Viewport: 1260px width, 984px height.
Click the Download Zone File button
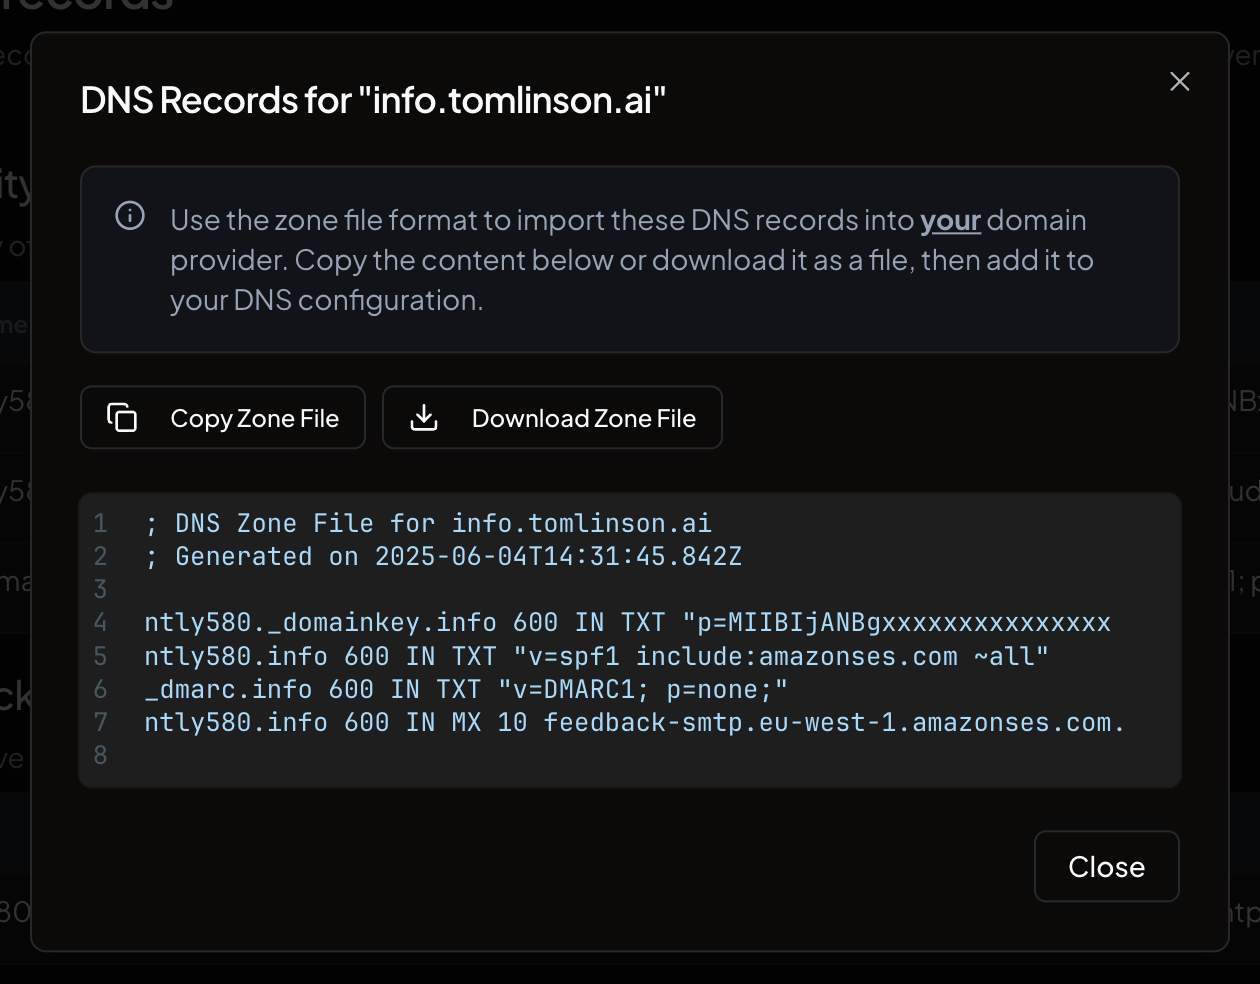(x=552, y=417)
